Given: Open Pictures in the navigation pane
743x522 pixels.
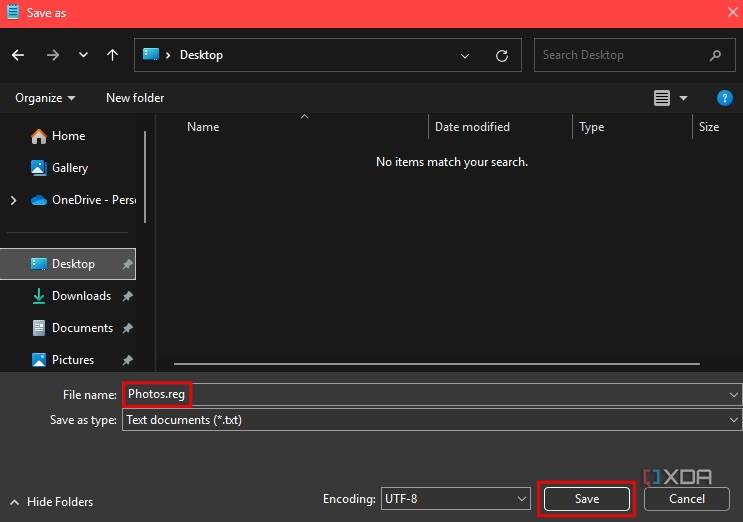Looking at the screenshot, I should (x=72, y=360).
